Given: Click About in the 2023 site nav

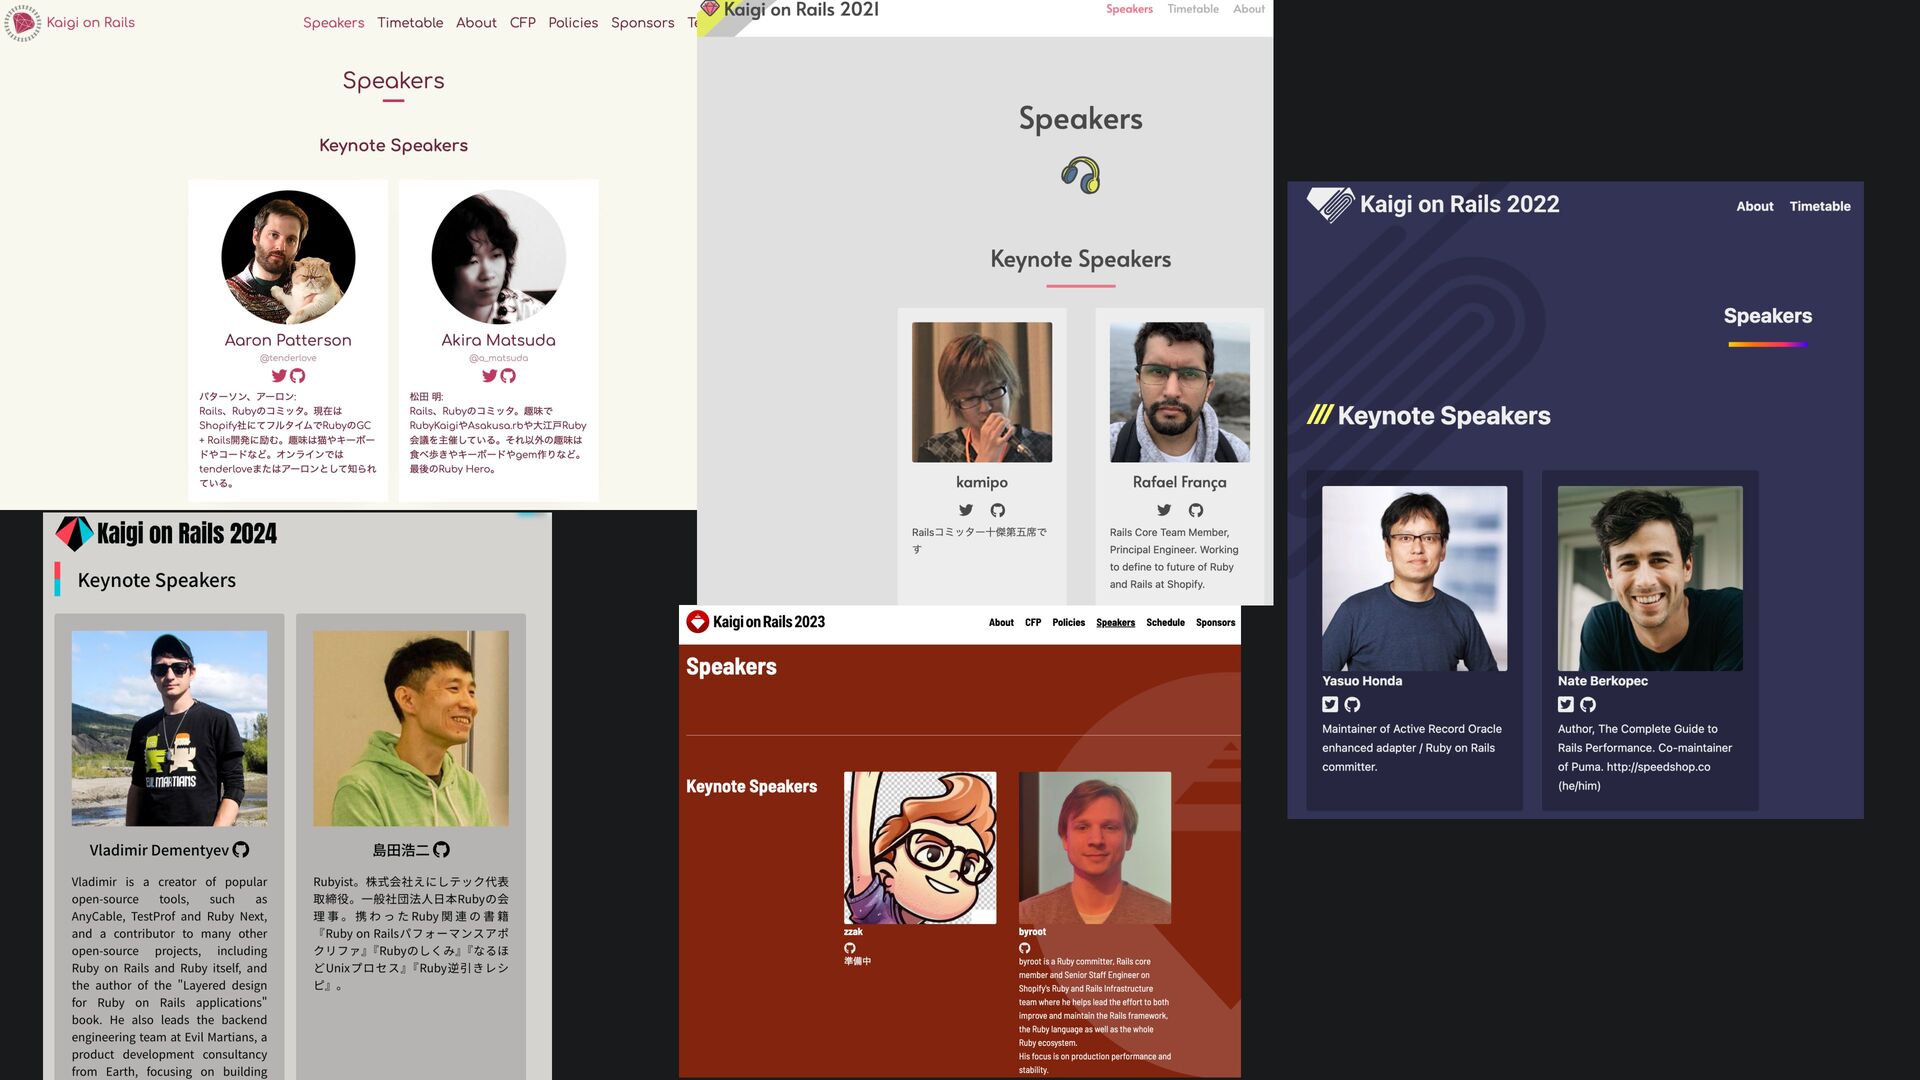Looking at the screenshot, I should tap(1001, 622).
